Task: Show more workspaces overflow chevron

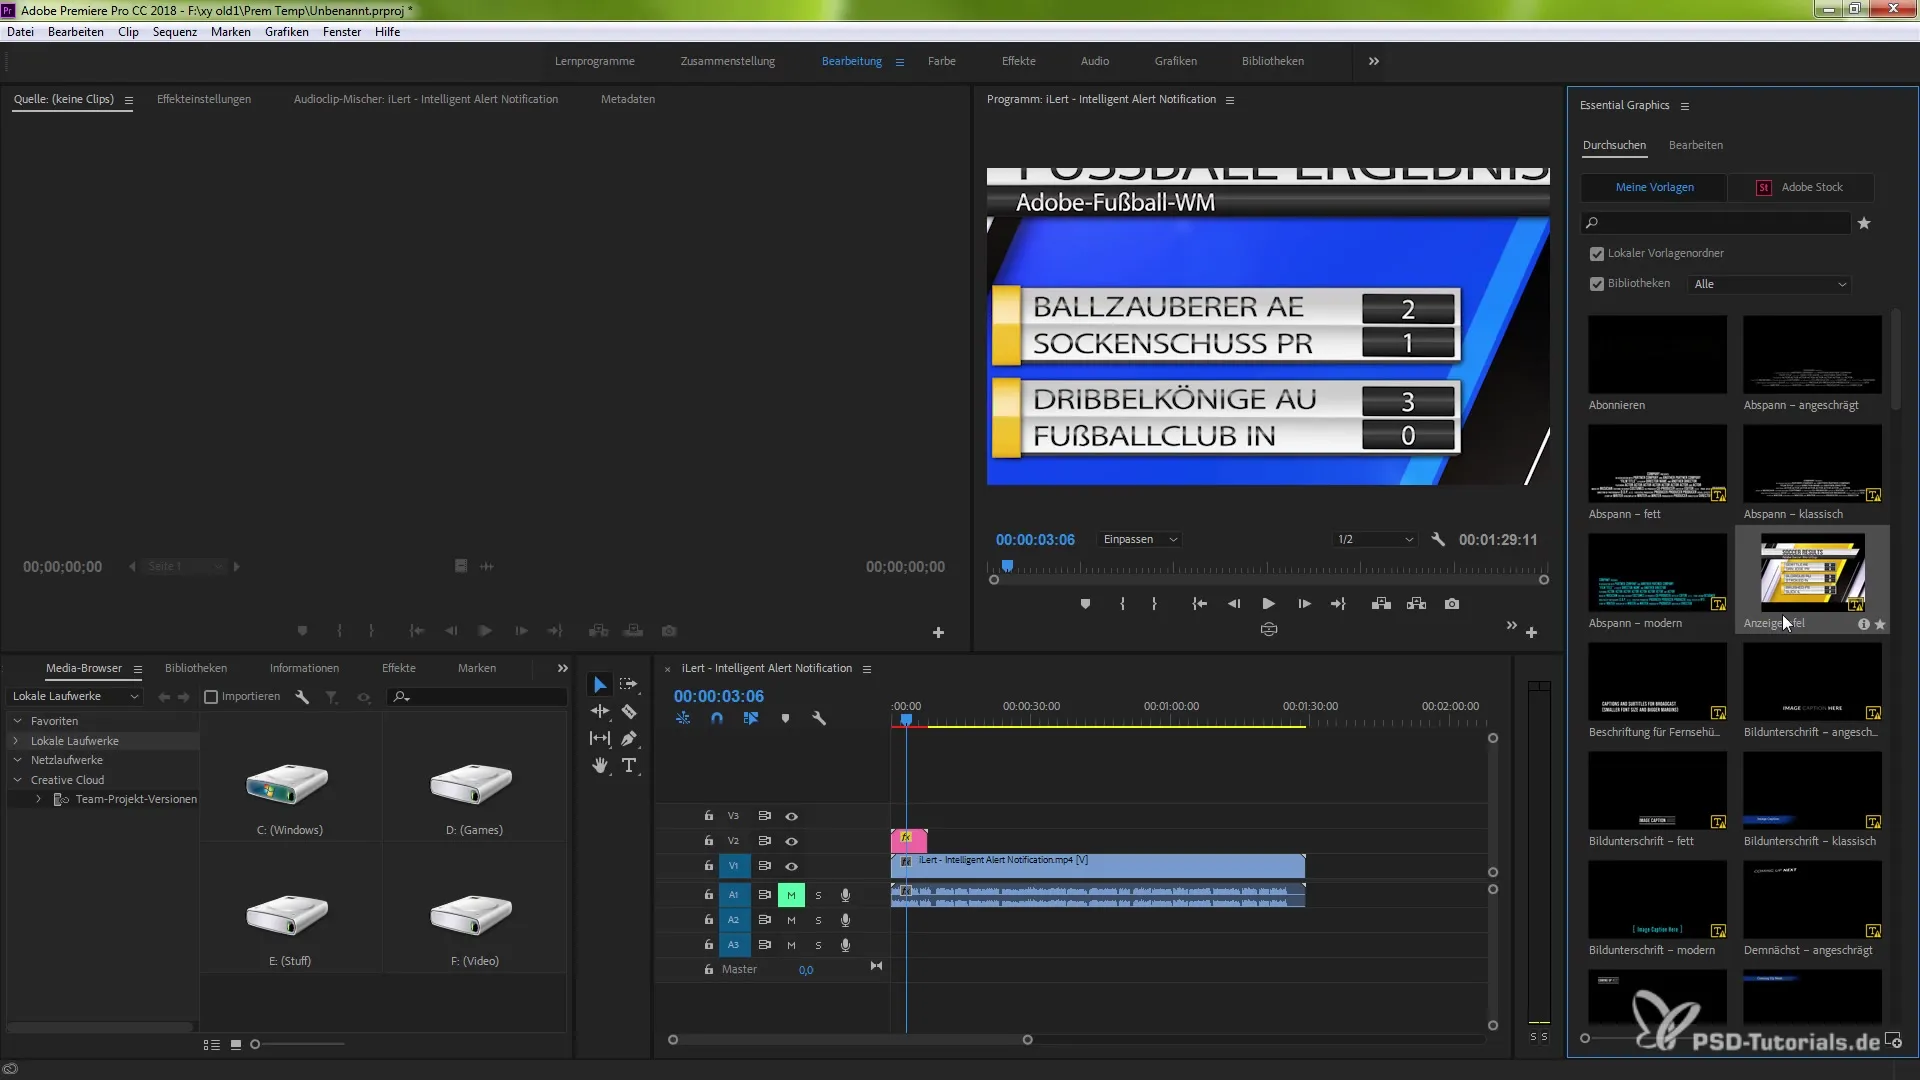Action: [x=1374, y=61]
